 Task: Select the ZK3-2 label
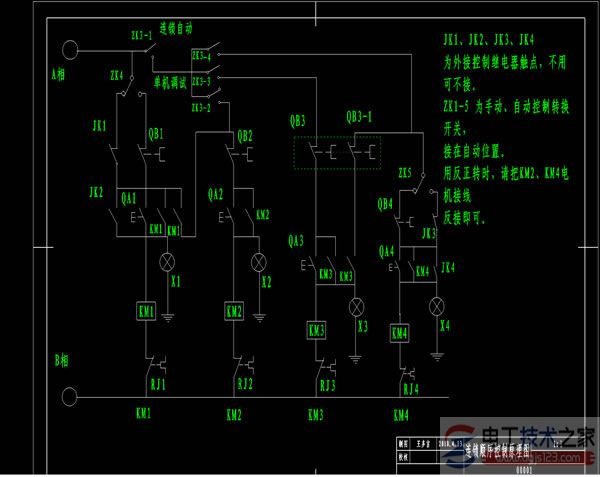(x=201, y=107)
